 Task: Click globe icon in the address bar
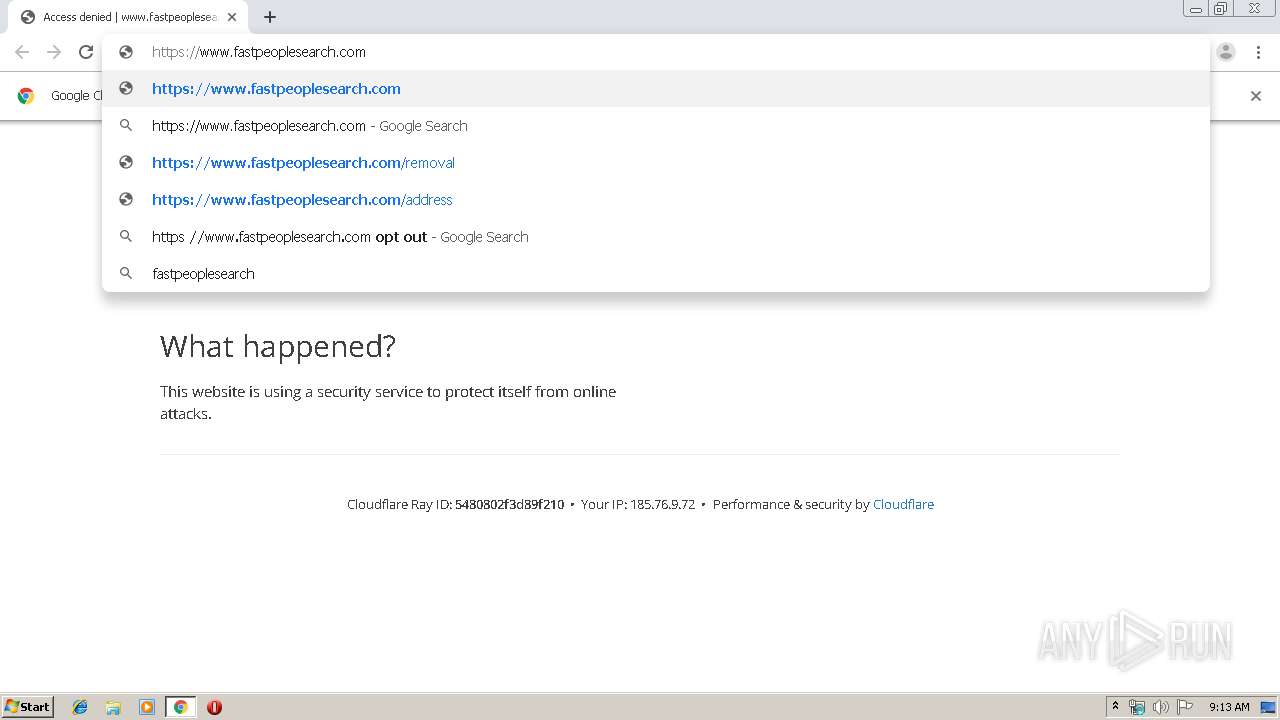pos(126,52)
